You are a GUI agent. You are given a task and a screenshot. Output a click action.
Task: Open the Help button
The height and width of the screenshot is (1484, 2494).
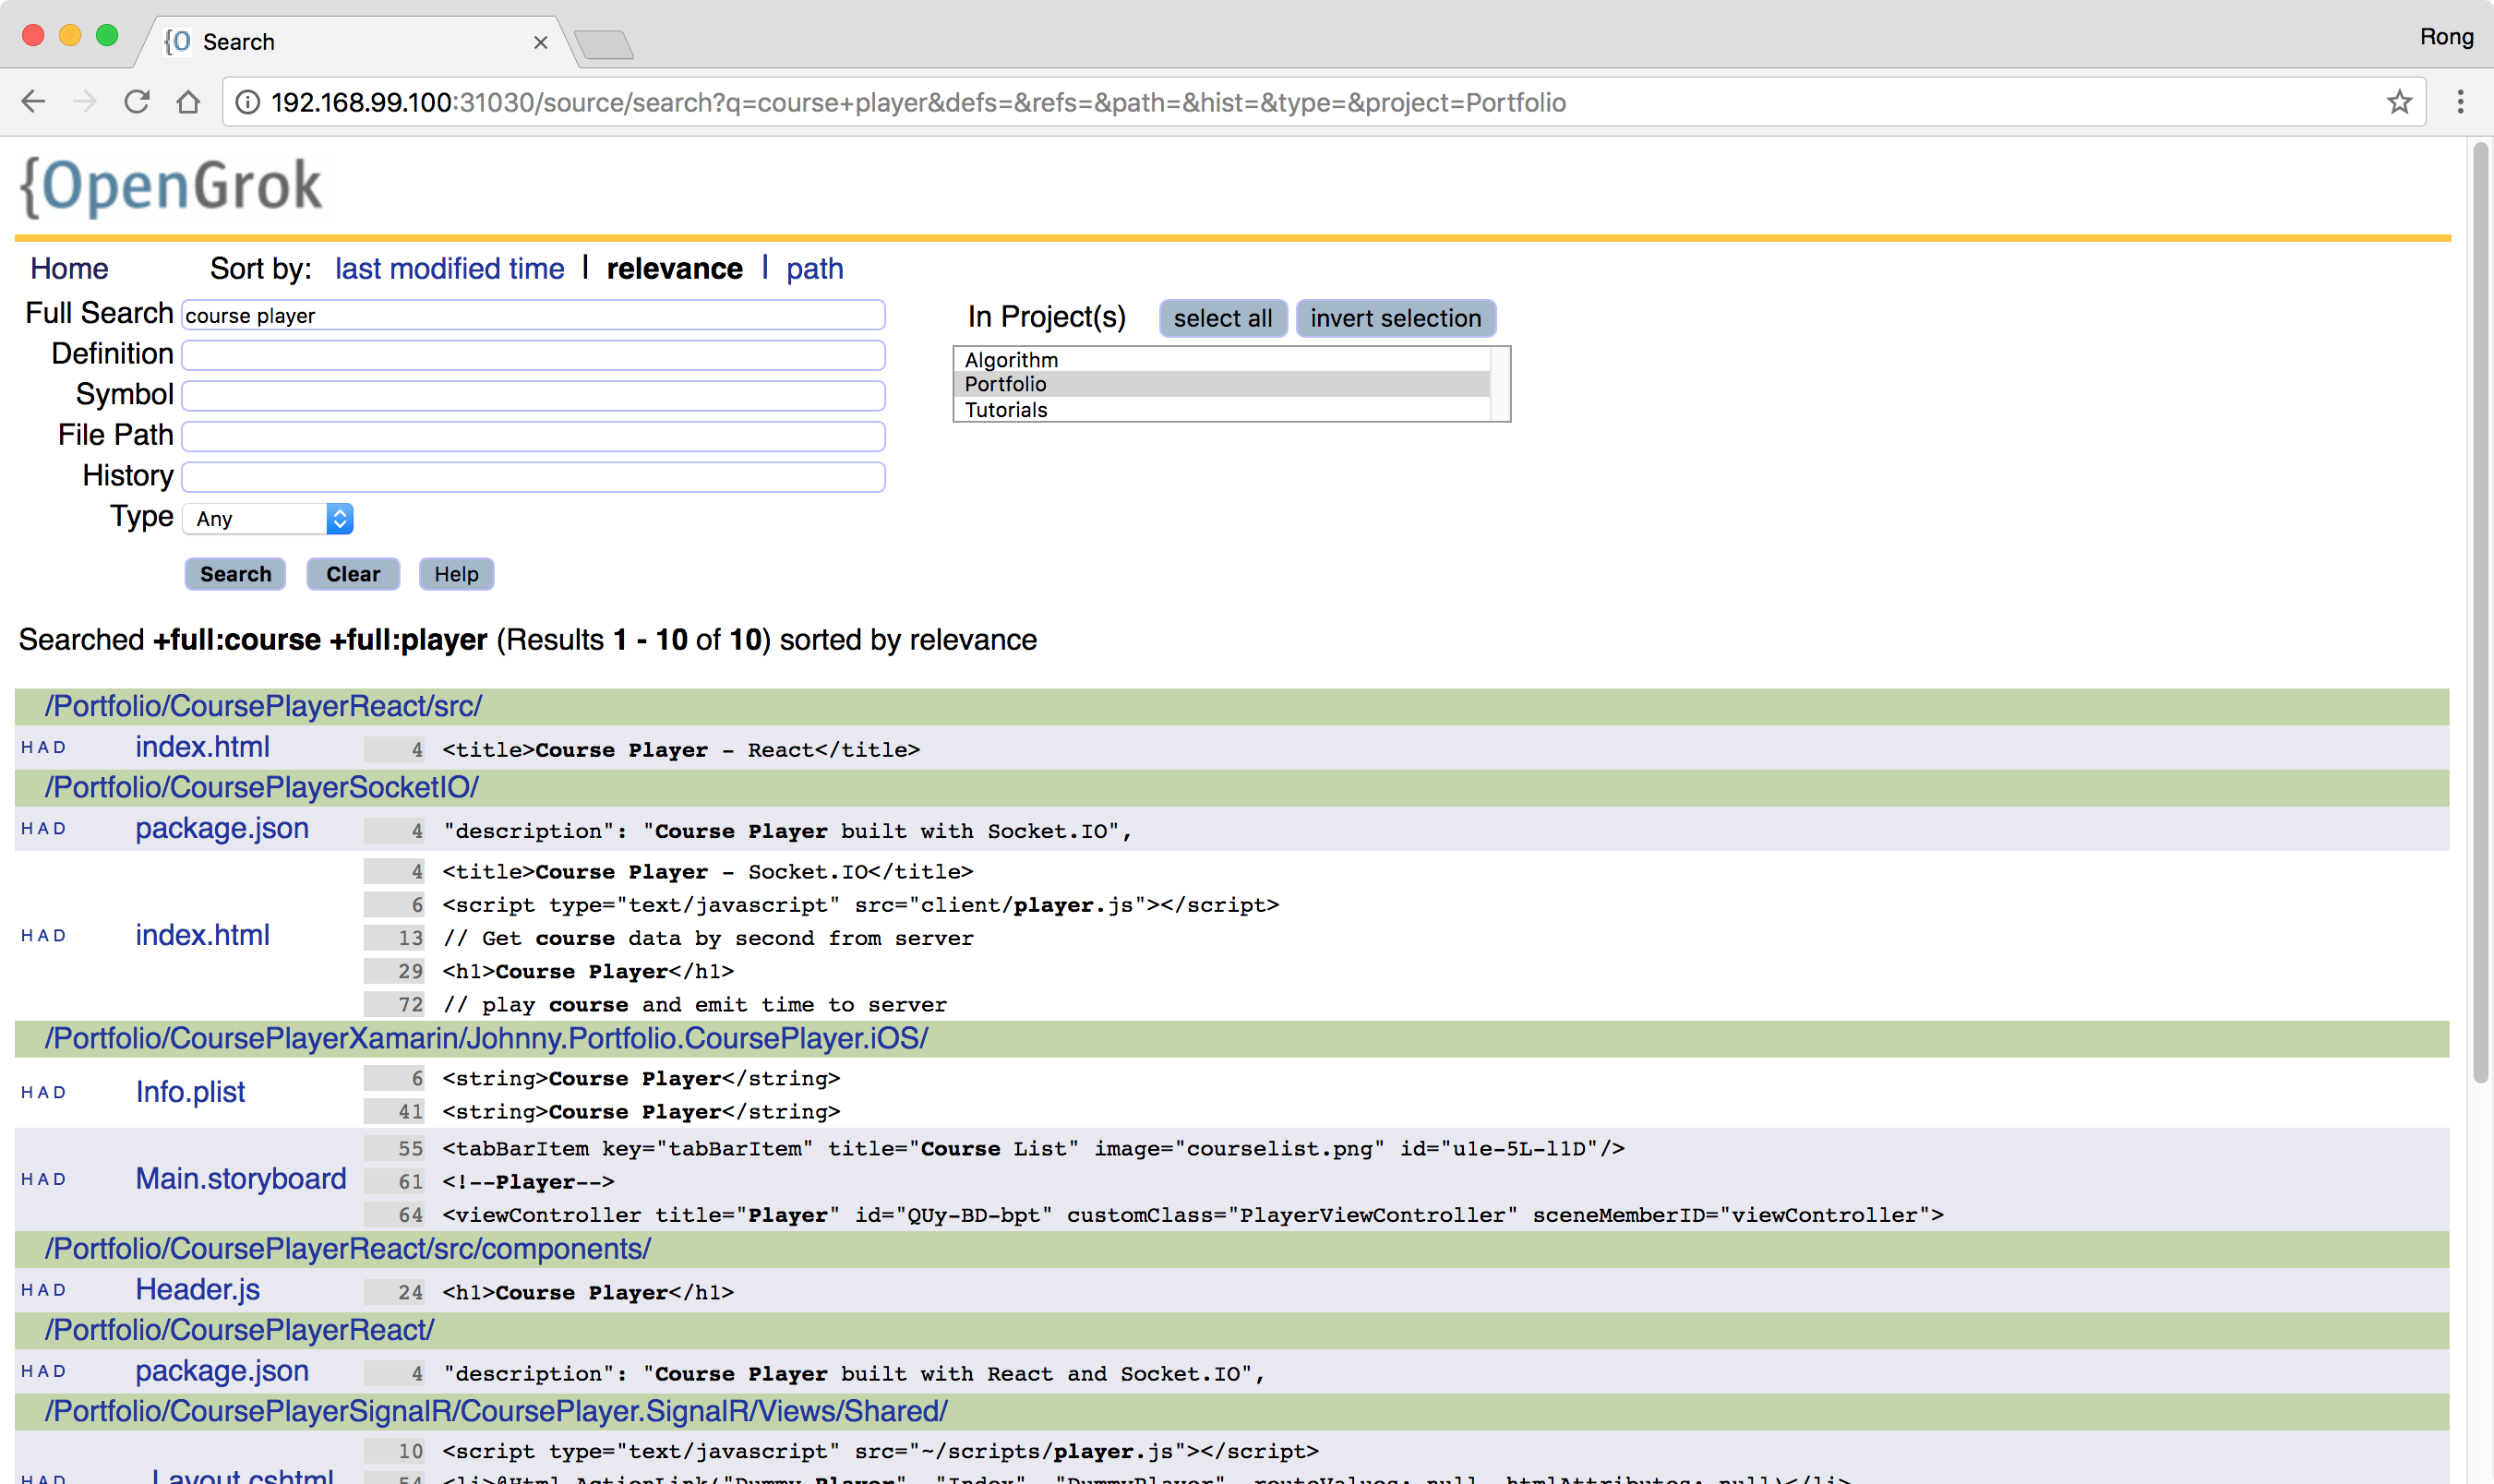coord(456,574)
